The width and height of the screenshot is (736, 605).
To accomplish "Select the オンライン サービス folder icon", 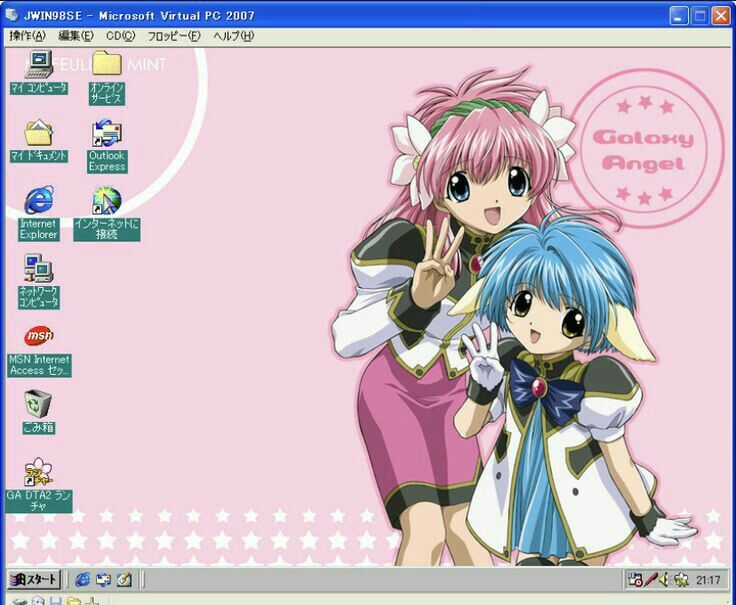I will coord(106,66).
